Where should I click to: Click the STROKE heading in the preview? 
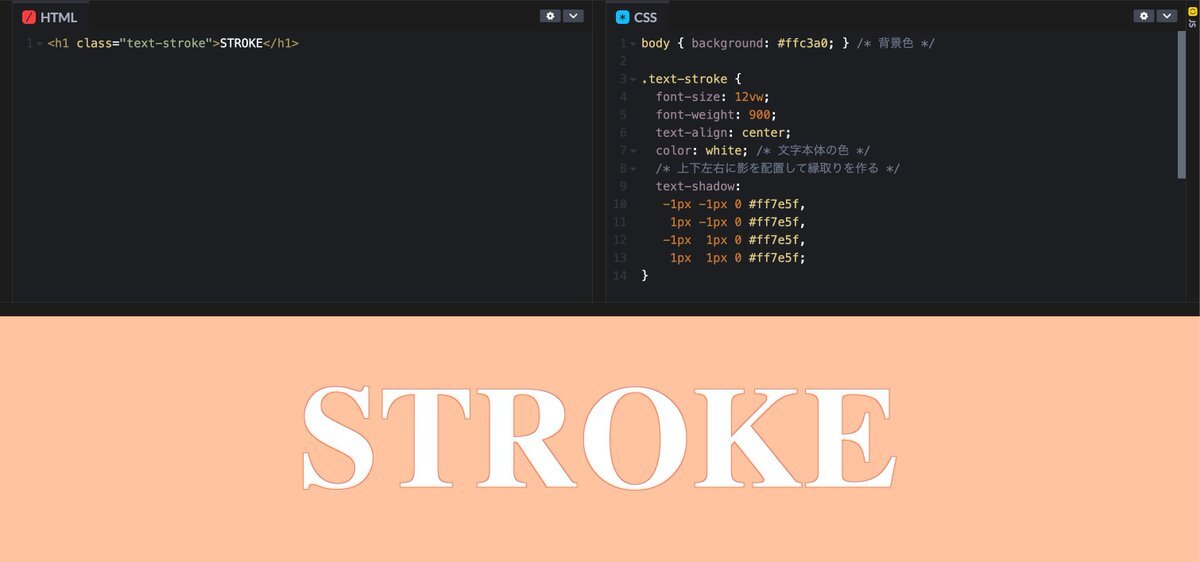point(598,438)
